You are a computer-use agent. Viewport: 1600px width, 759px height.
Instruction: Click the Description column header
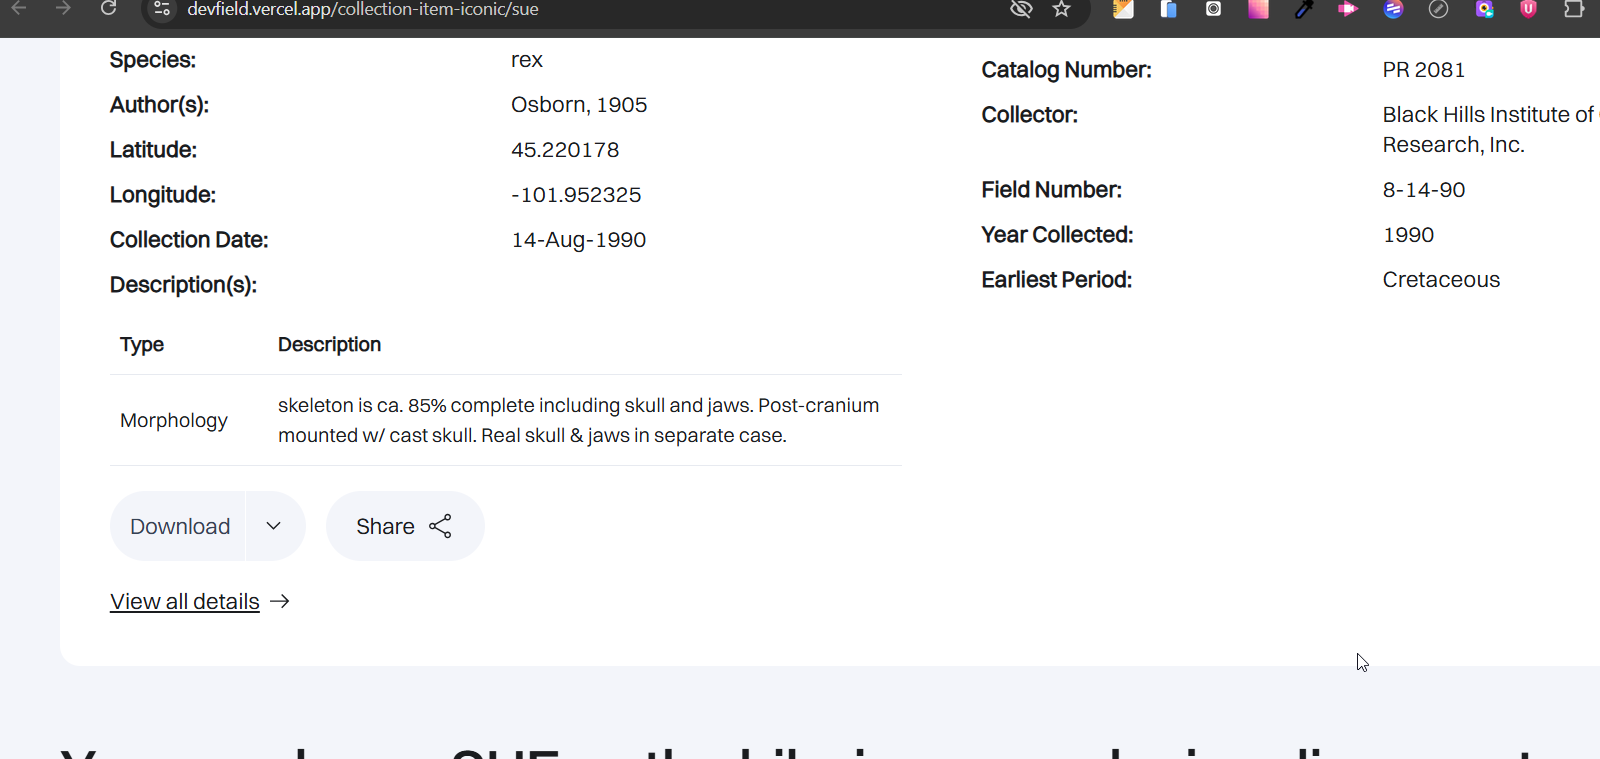pyautogui.click(x=329, y=345)
